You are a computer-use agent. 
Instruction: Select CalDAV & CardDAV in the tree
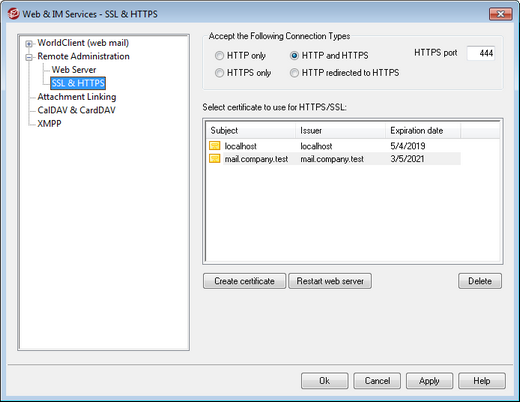(76, 110)
